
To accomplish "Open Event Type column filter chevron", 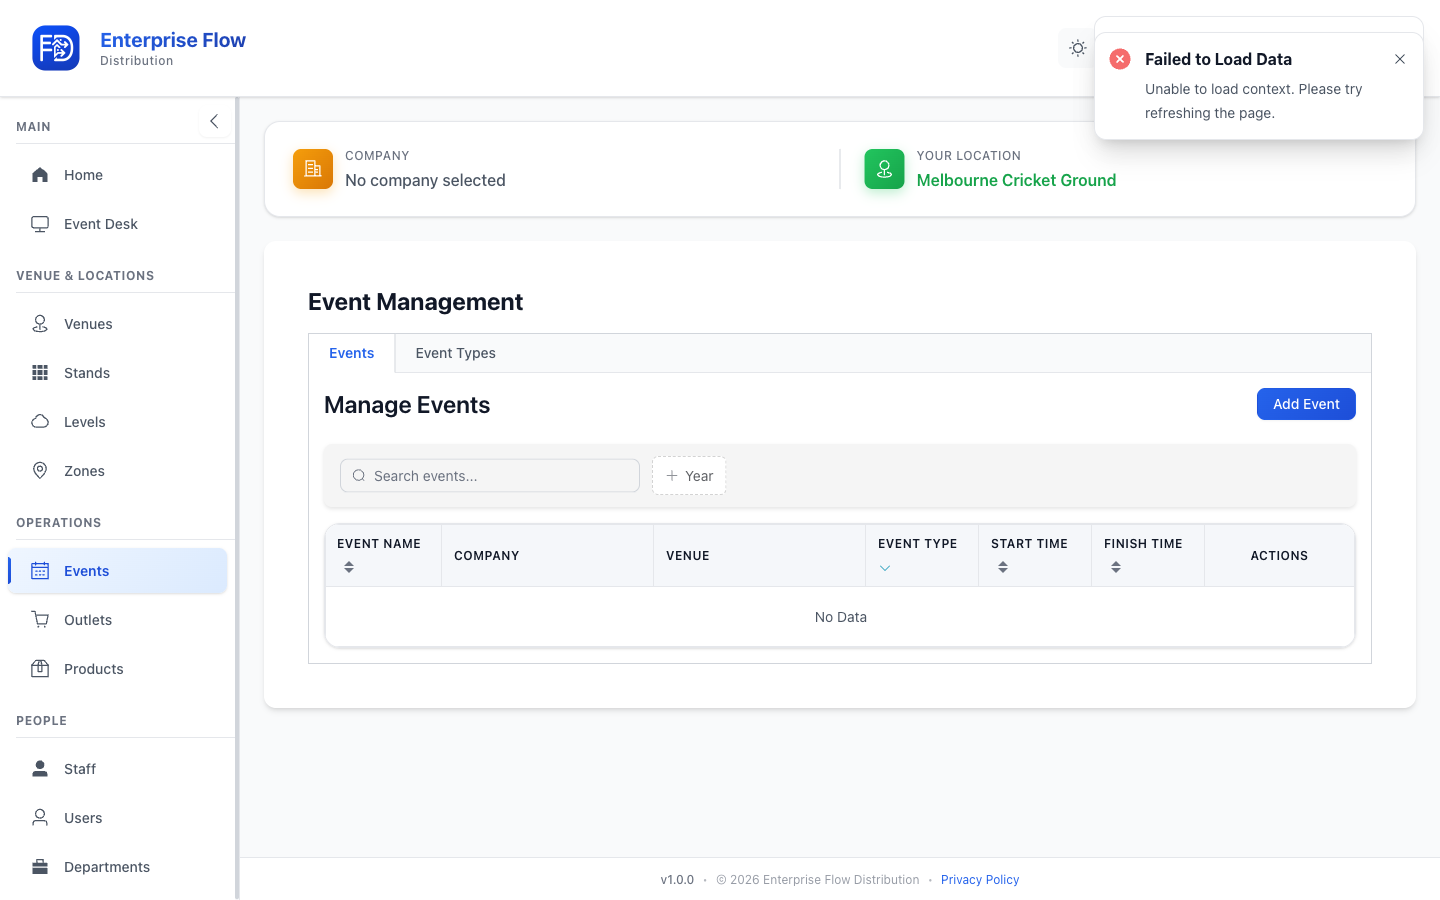I will pyautogui.click(x=885, y=568).
